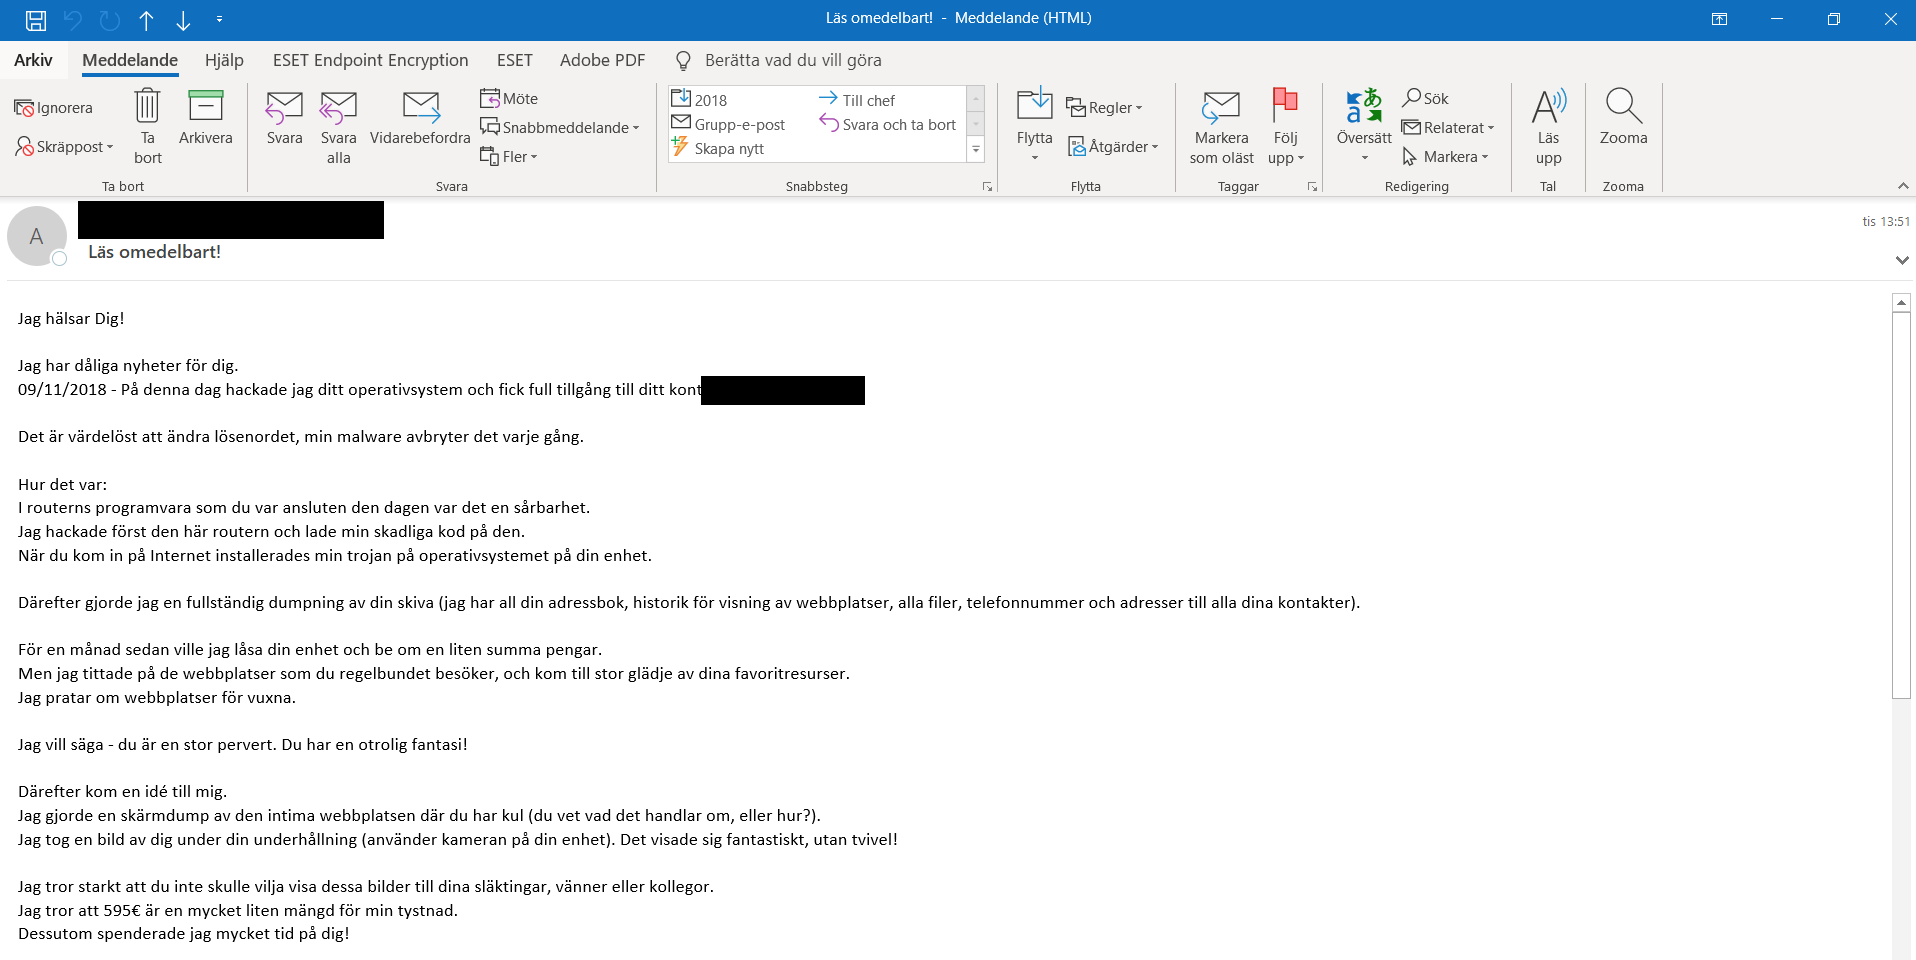Screen dimensions: 1916x960
Task: Open Skräppost dropdown menu
Action: pos(65,147)
